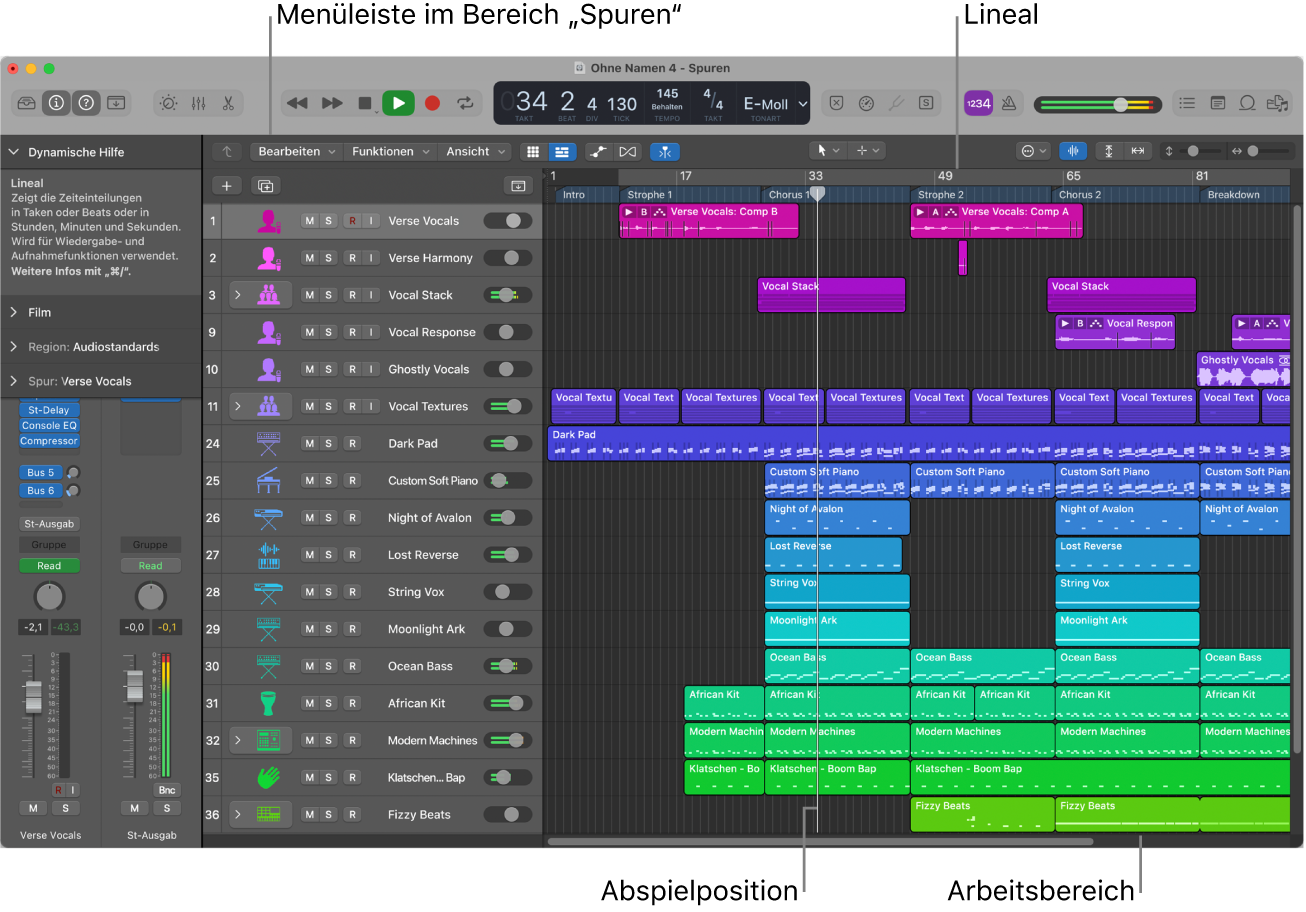Open the Ansicht menu
This screenshot has width=1306, height=912.
point(475,151)
